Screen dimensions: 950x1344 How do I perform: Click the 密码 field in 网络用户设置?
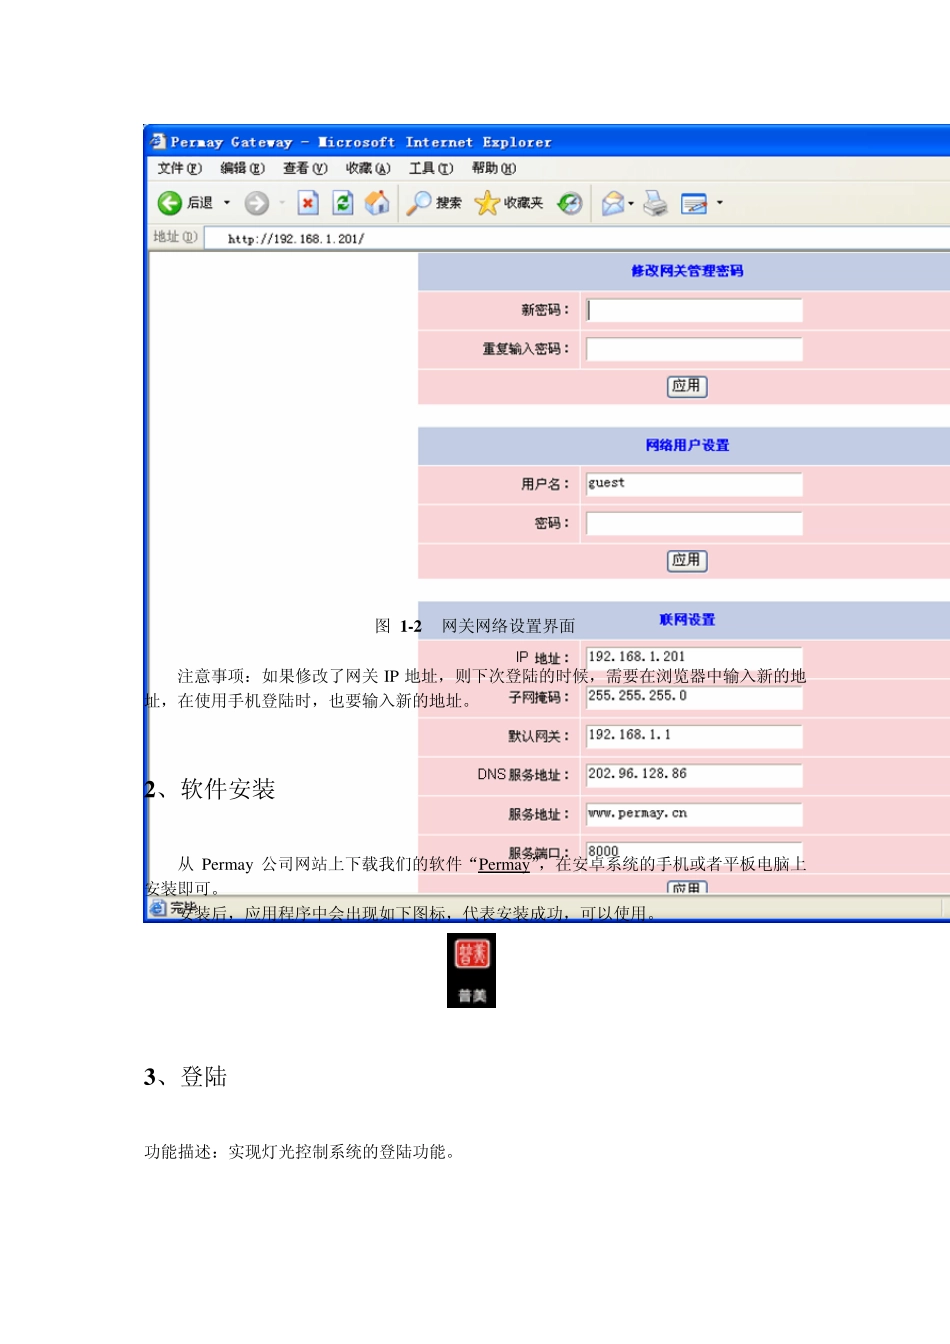pos(694,523)
